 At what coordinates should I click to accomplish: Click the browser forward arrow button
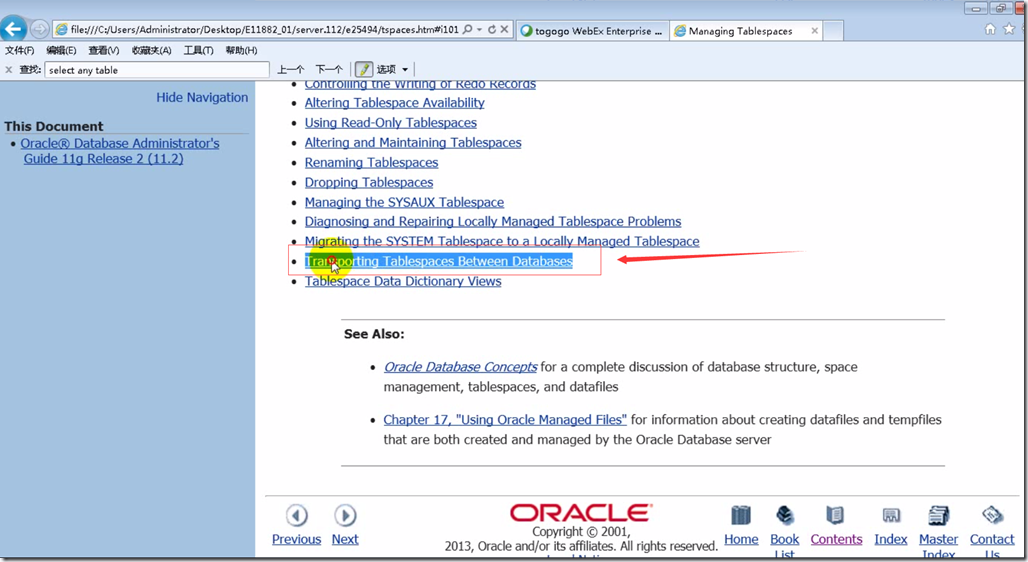click(39, 29)
